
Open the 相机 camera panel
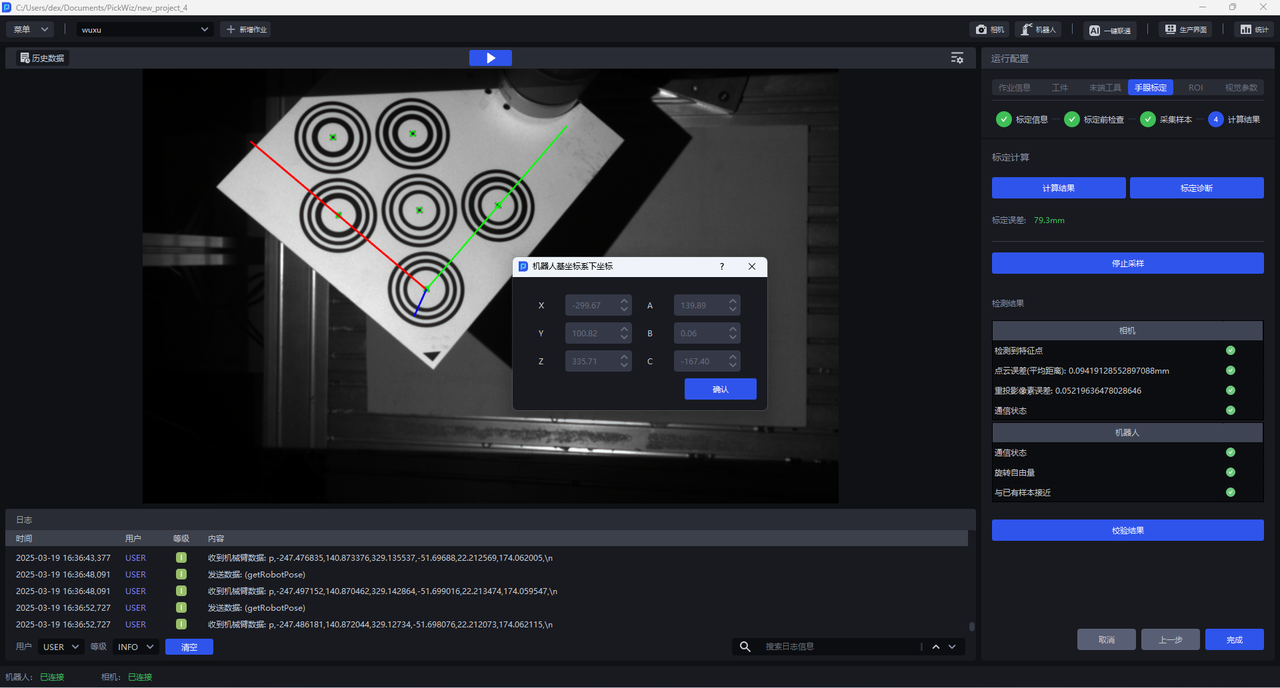(989, 30)
